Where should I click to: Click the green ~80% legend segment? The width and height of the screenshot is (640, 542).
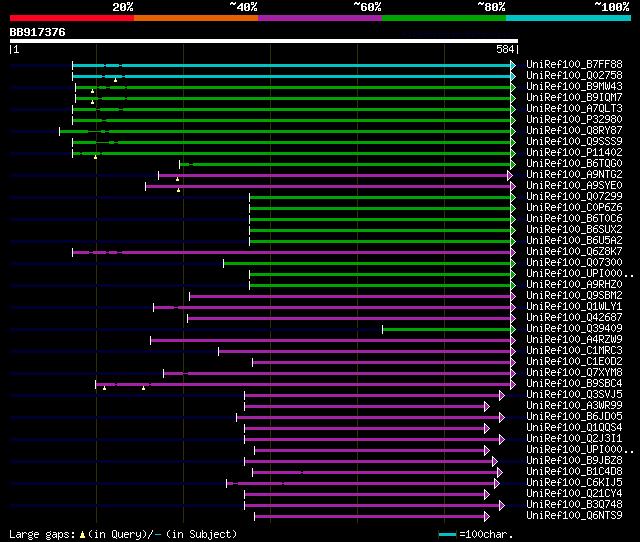(444, 18)
